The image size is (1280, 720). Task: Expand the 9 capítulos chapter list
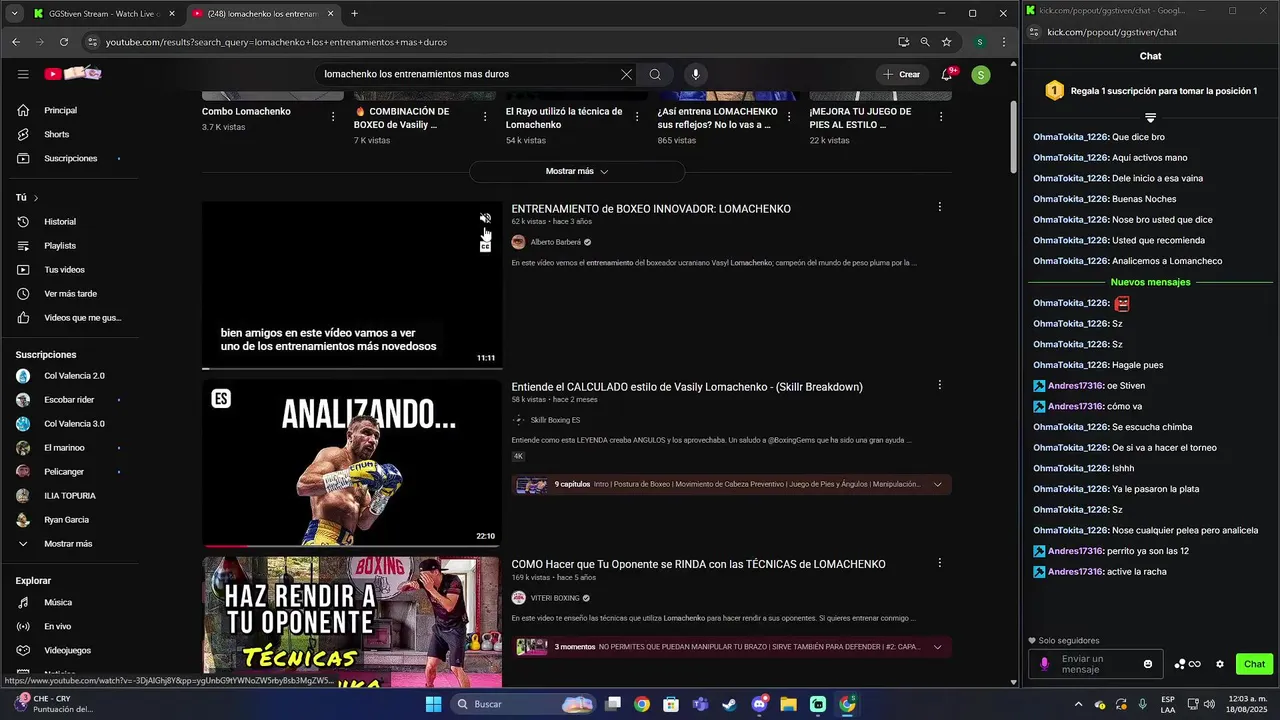click(937, 484)
